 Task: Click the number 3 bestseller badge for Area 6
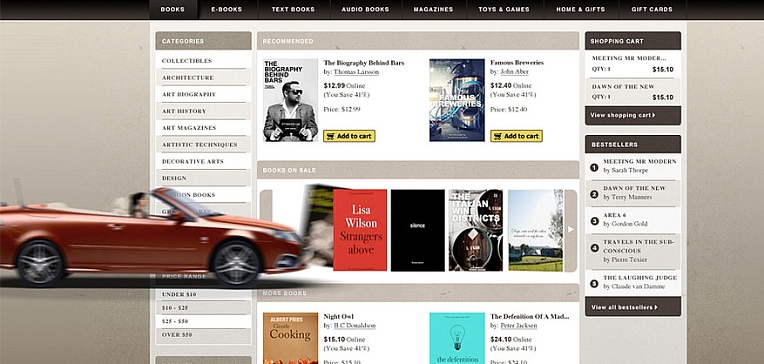(594, 221)
